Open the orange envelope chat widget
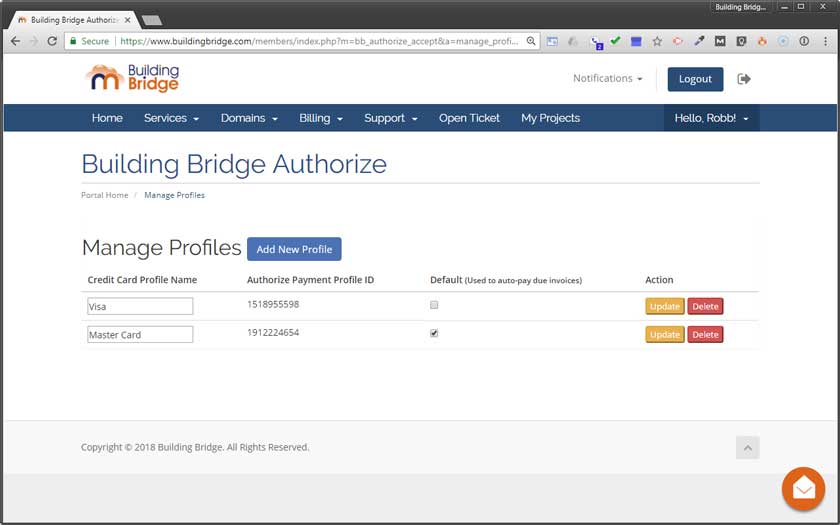840x525 pixels. point(803,489)
